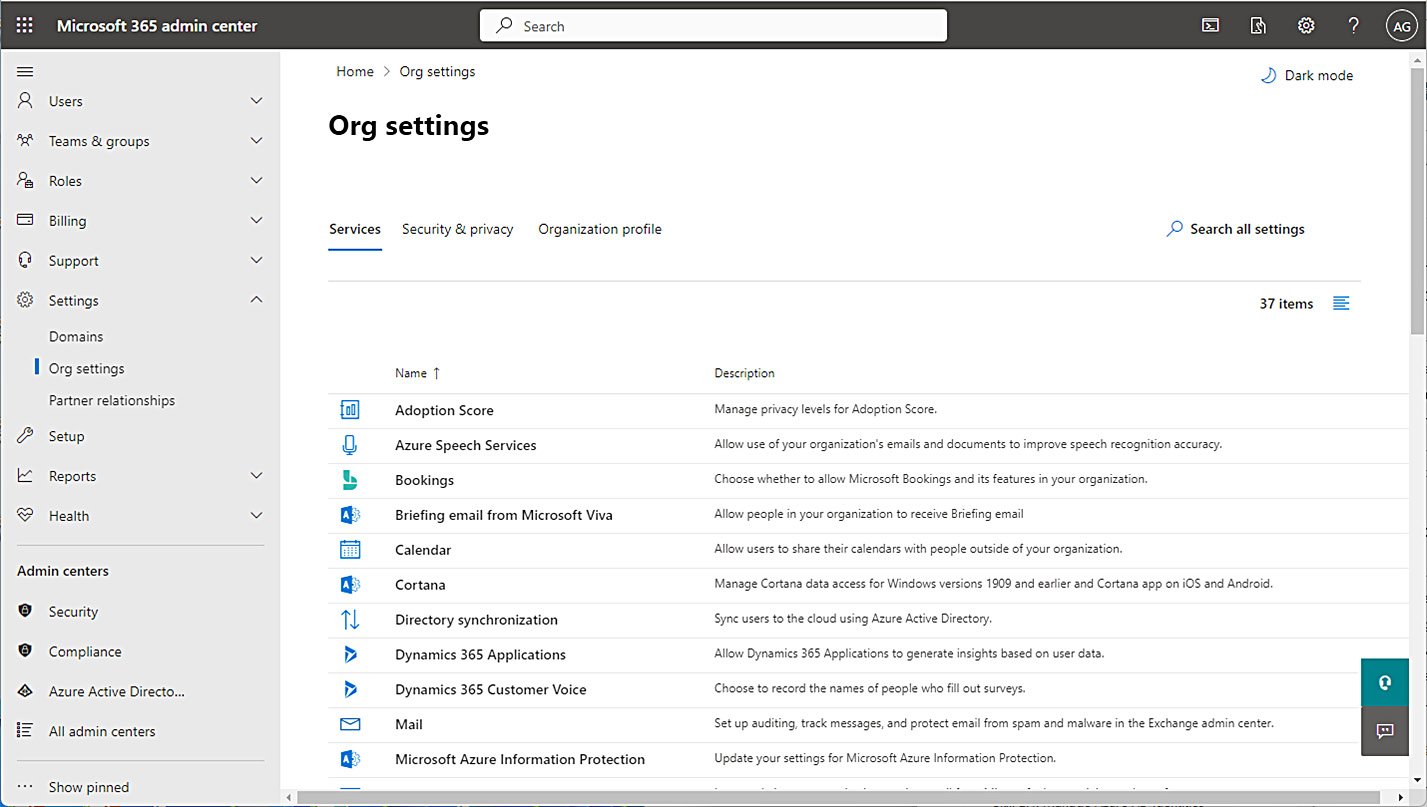Viewport: 1427px width, 807px height.
Task: Open the Cloud Shell terminal icon
Action: tap(1210, 26)
